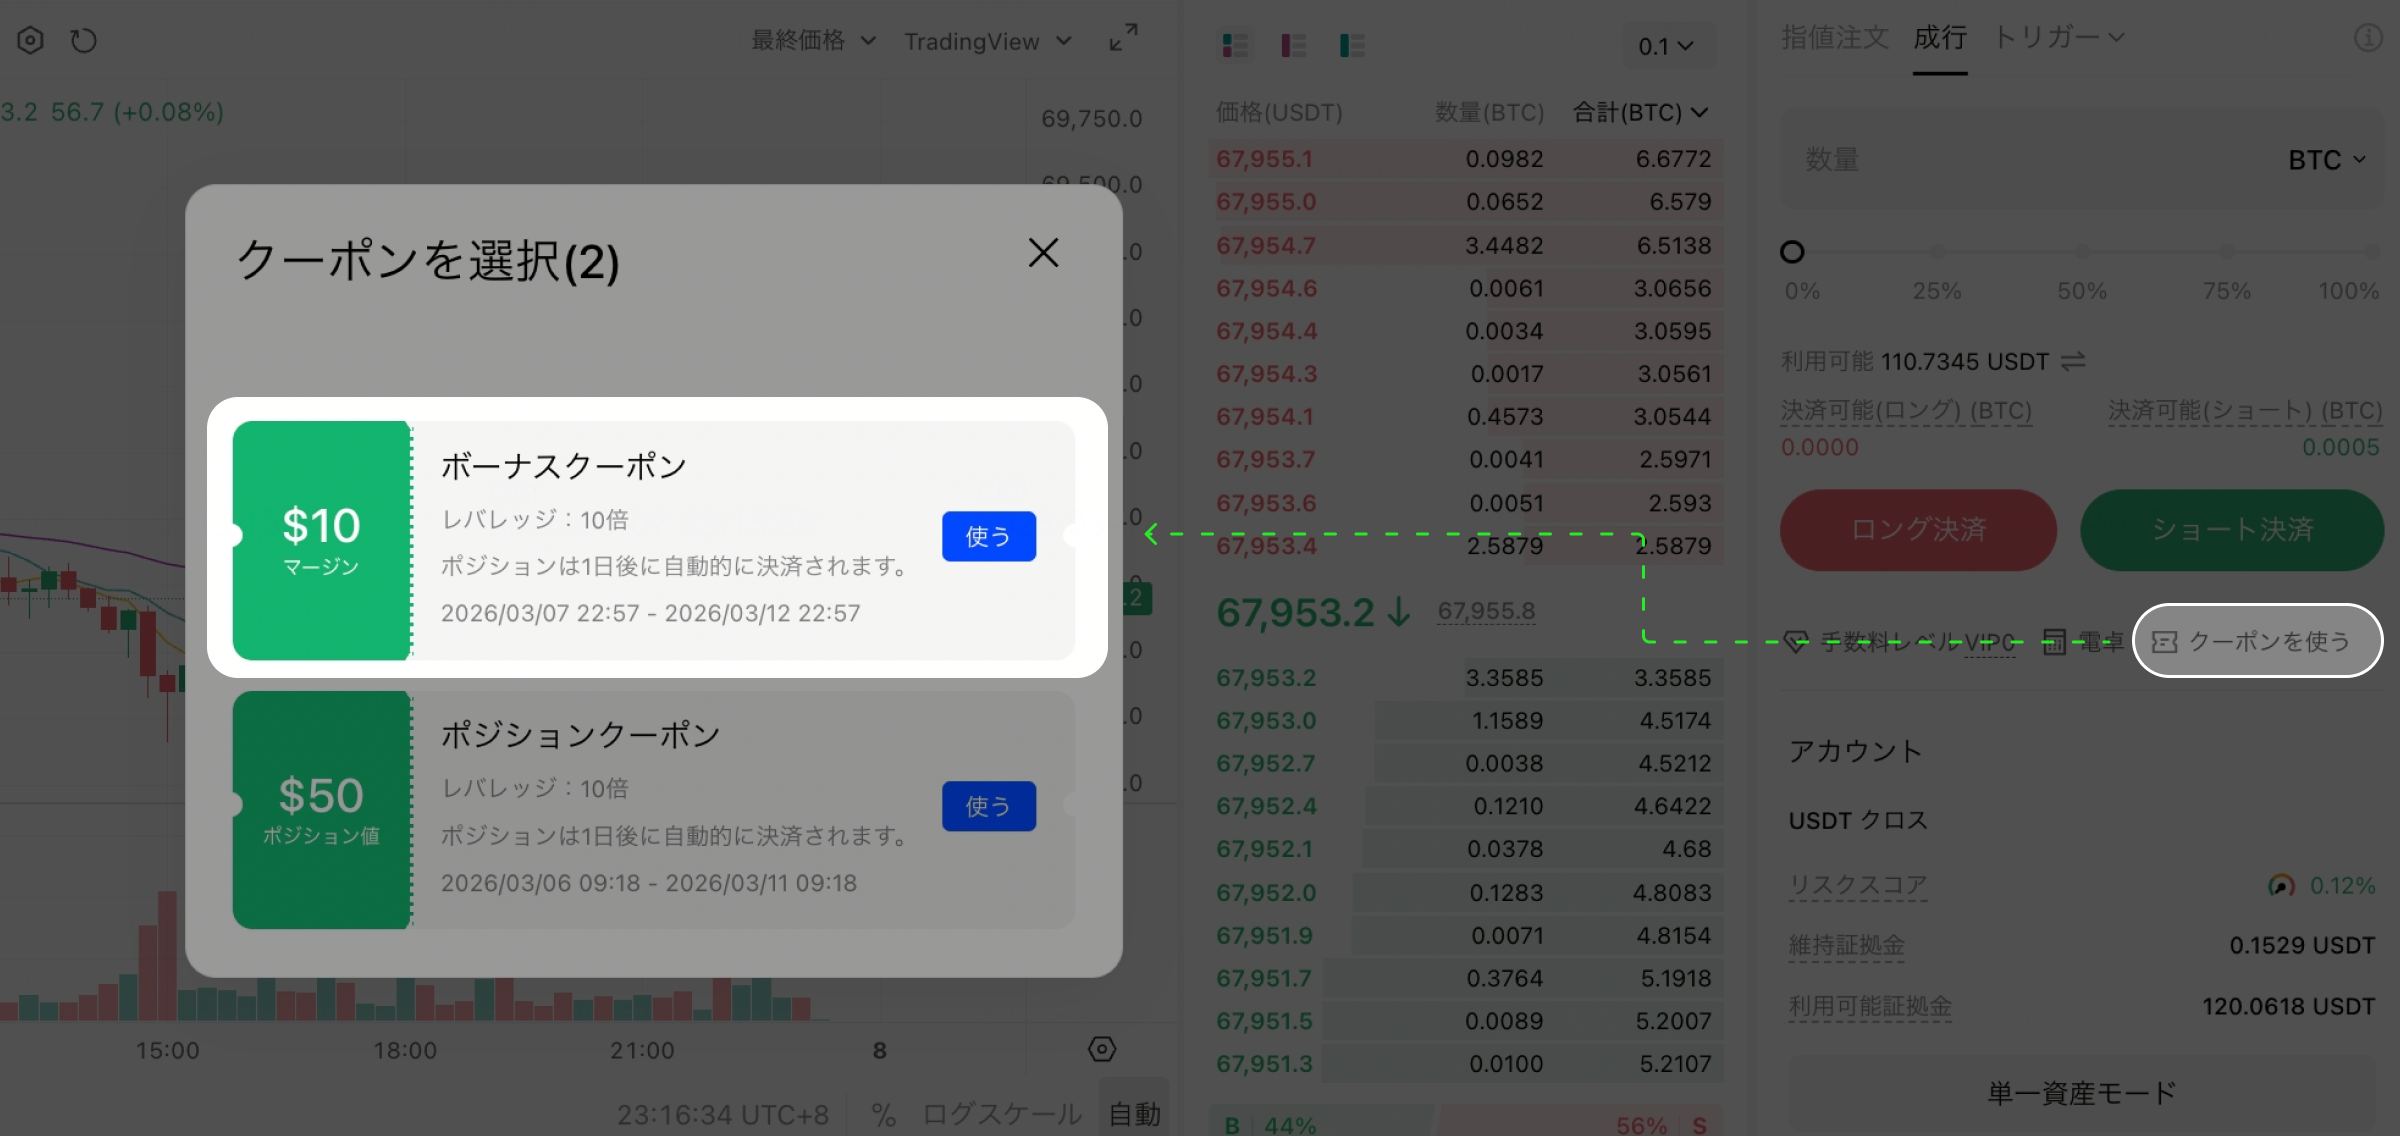The width and height of the screenshot is (2400, 1136).
Task: Expand the 0.1 order book precision dropdown
Action: 1666,45
